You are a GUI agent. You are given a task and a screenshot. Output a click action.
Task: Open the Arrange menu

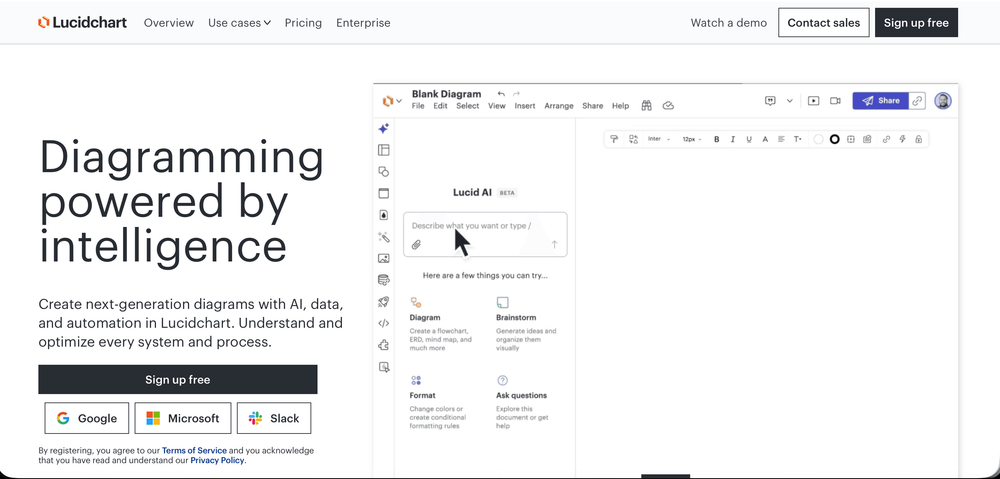[559, 106]
